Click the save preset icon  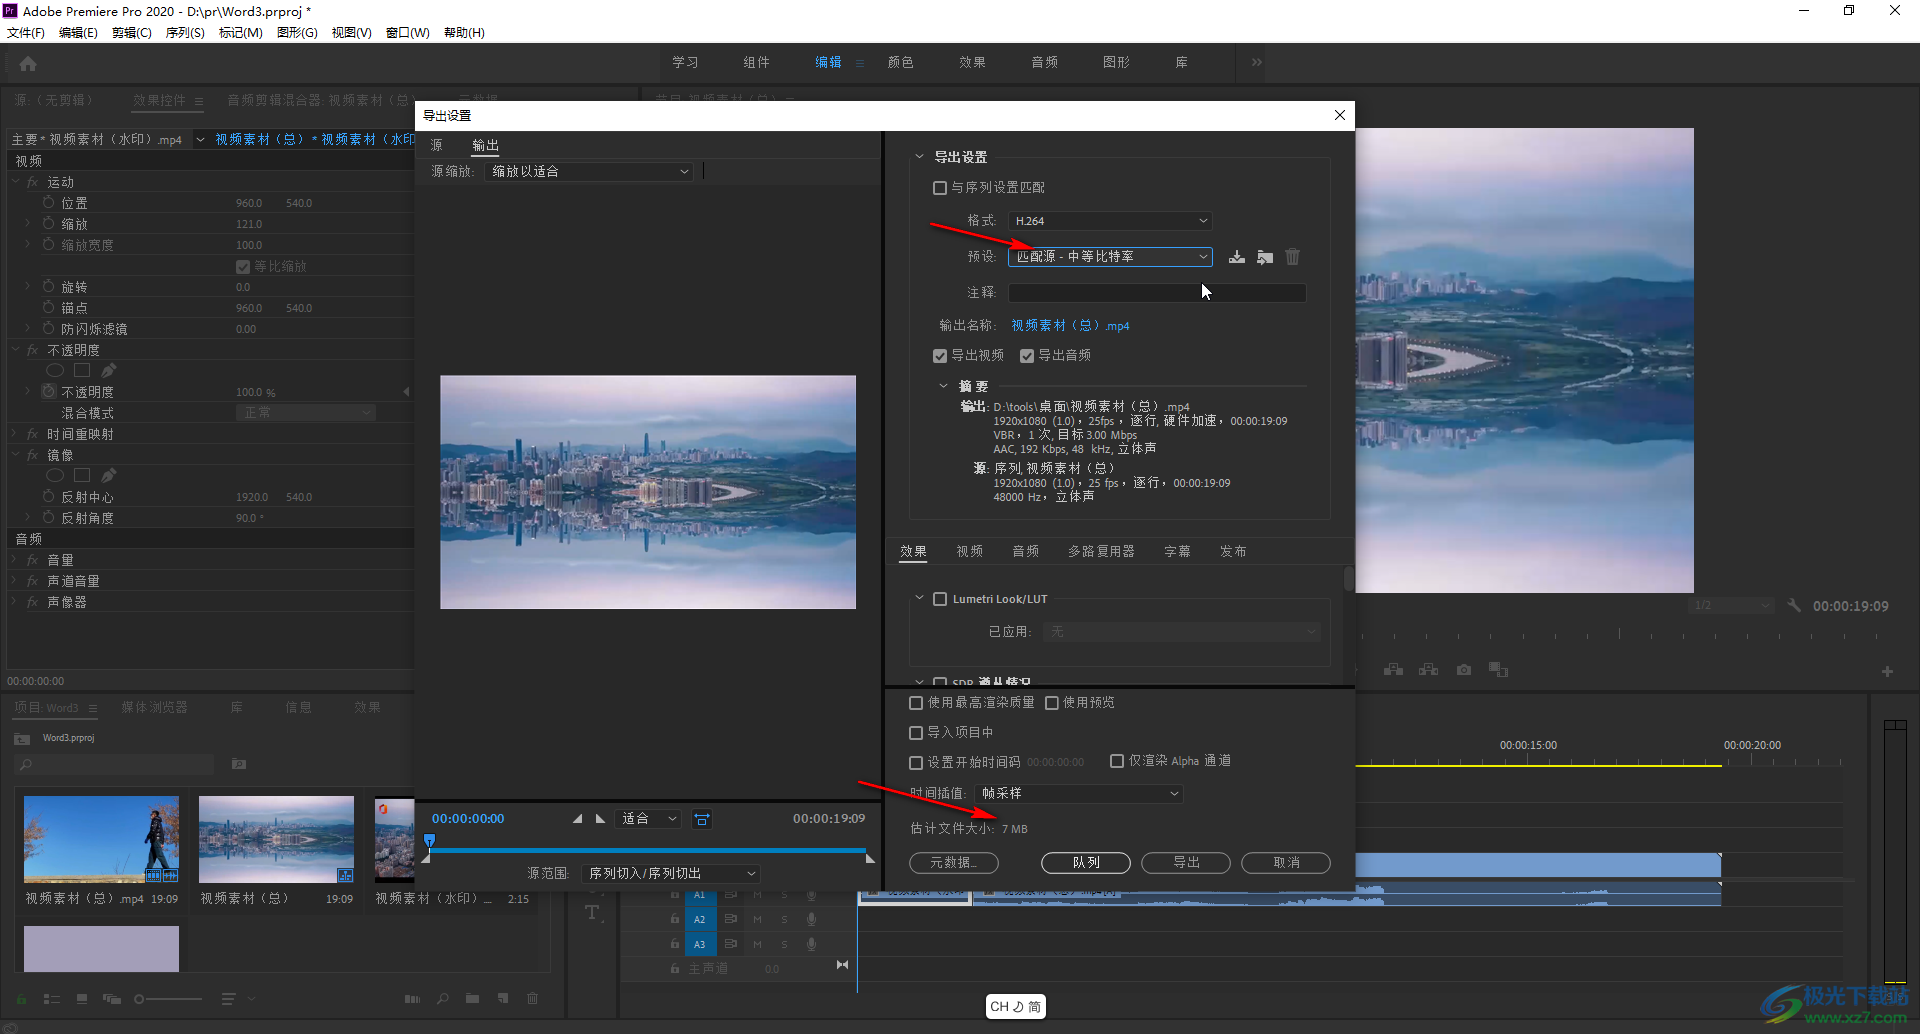point(1237,257)
